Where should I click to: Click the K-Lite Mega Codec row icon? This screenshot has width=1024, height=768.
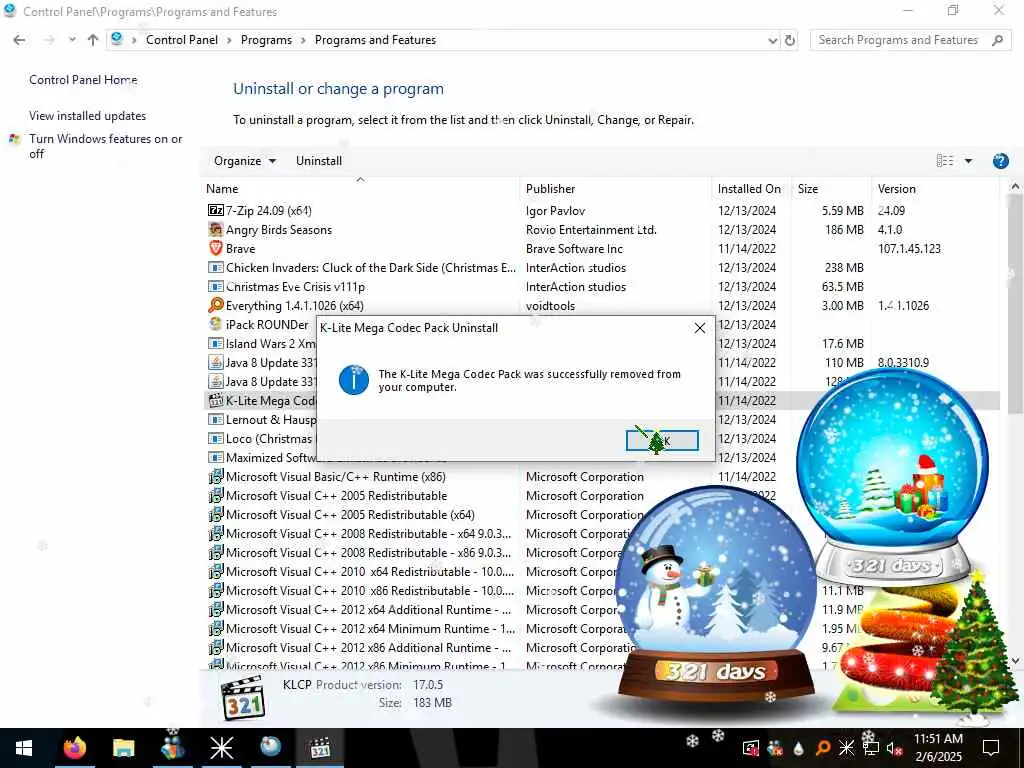[216, 400]
